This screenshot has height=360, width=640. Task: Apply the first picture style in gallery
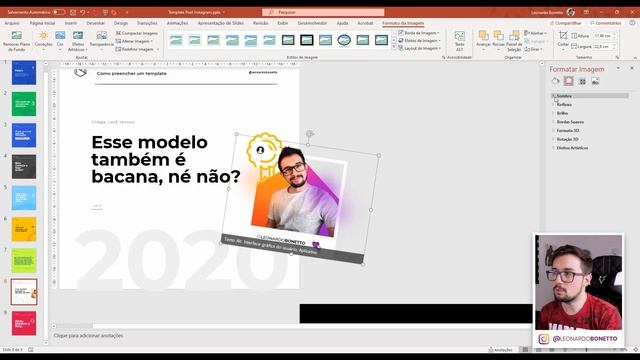coord(176,40)
